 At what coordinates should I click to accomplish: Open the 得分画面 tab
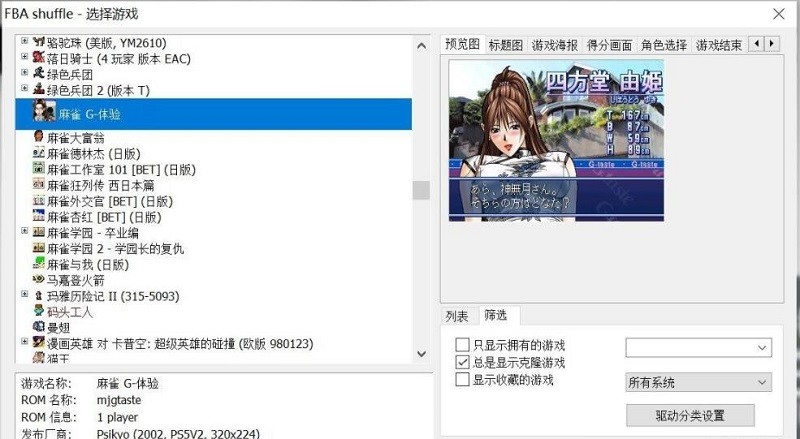pos(609,45)
